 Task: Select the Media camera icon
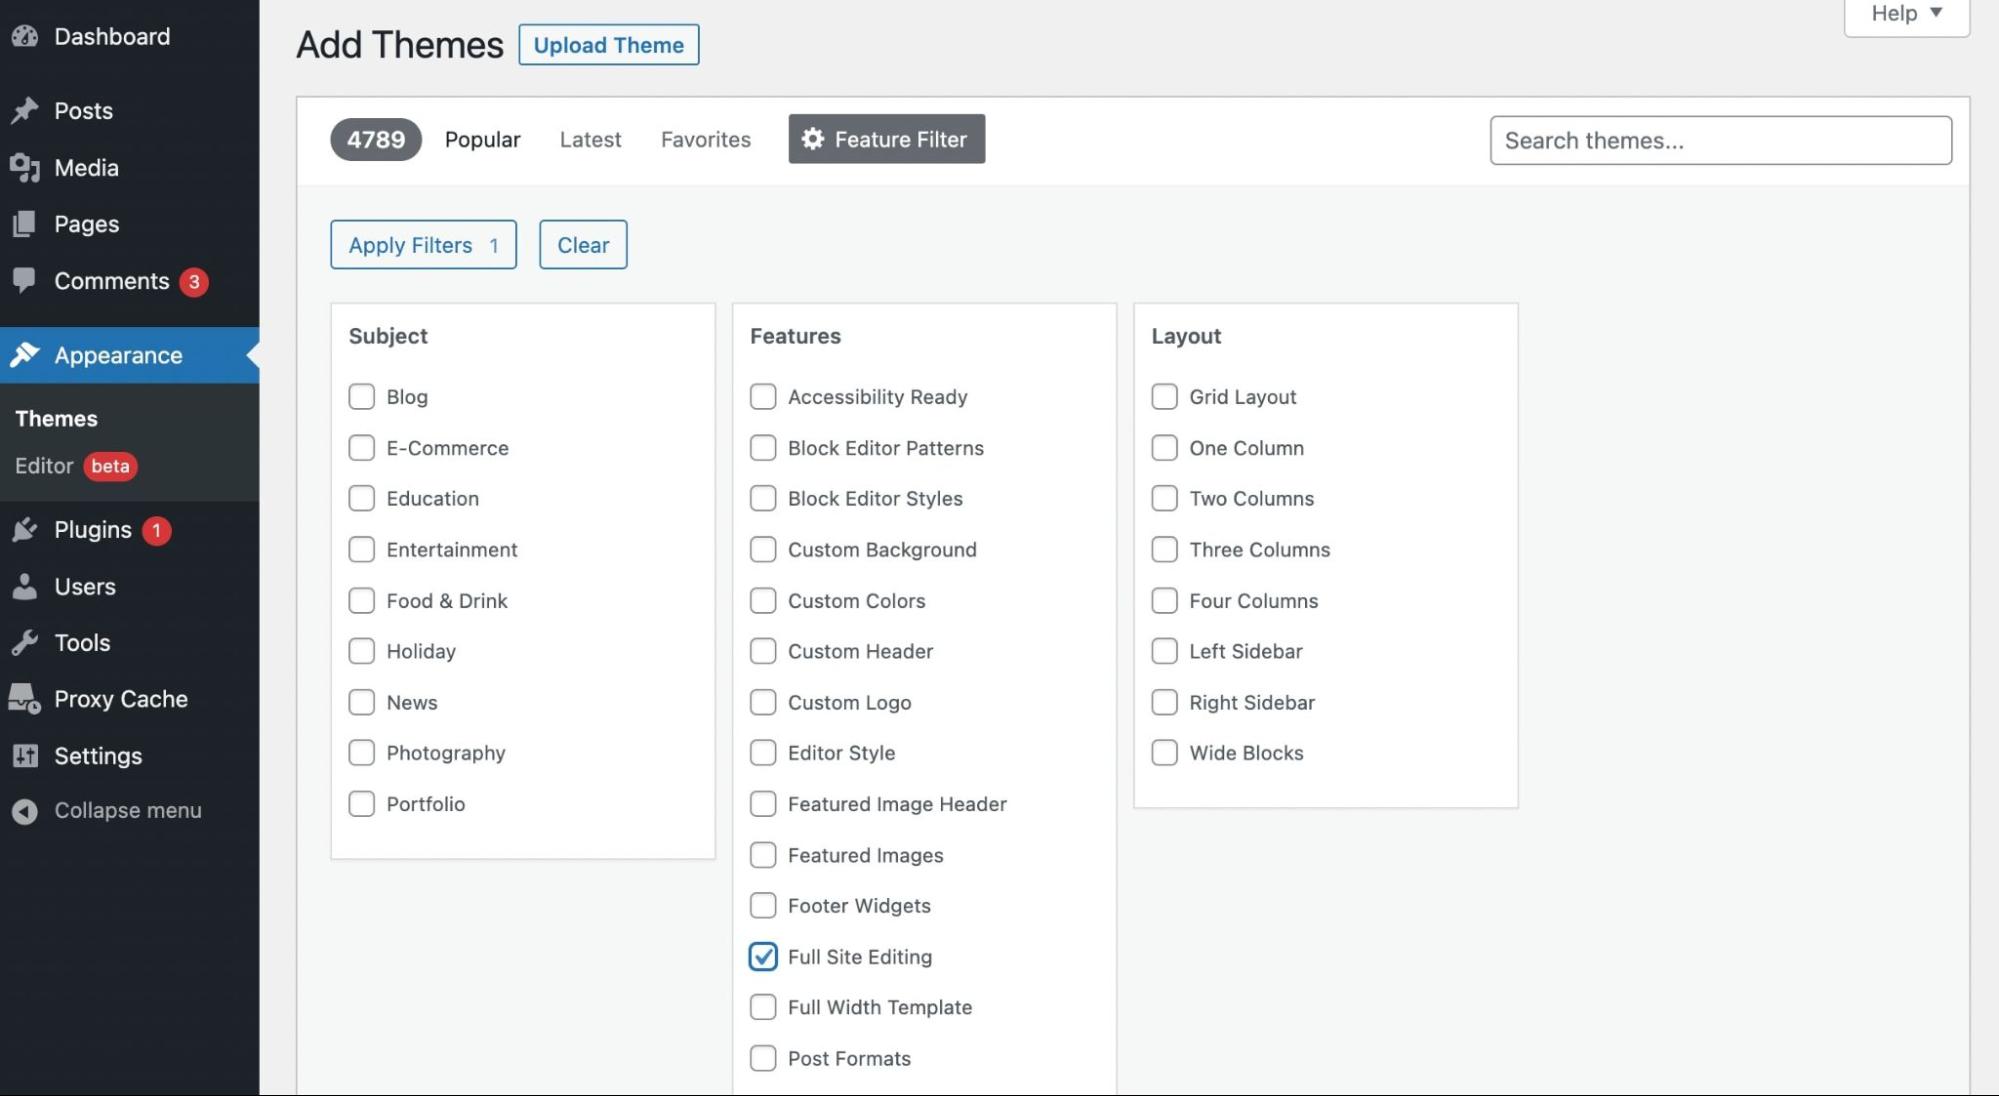click(x=25, y=167)
